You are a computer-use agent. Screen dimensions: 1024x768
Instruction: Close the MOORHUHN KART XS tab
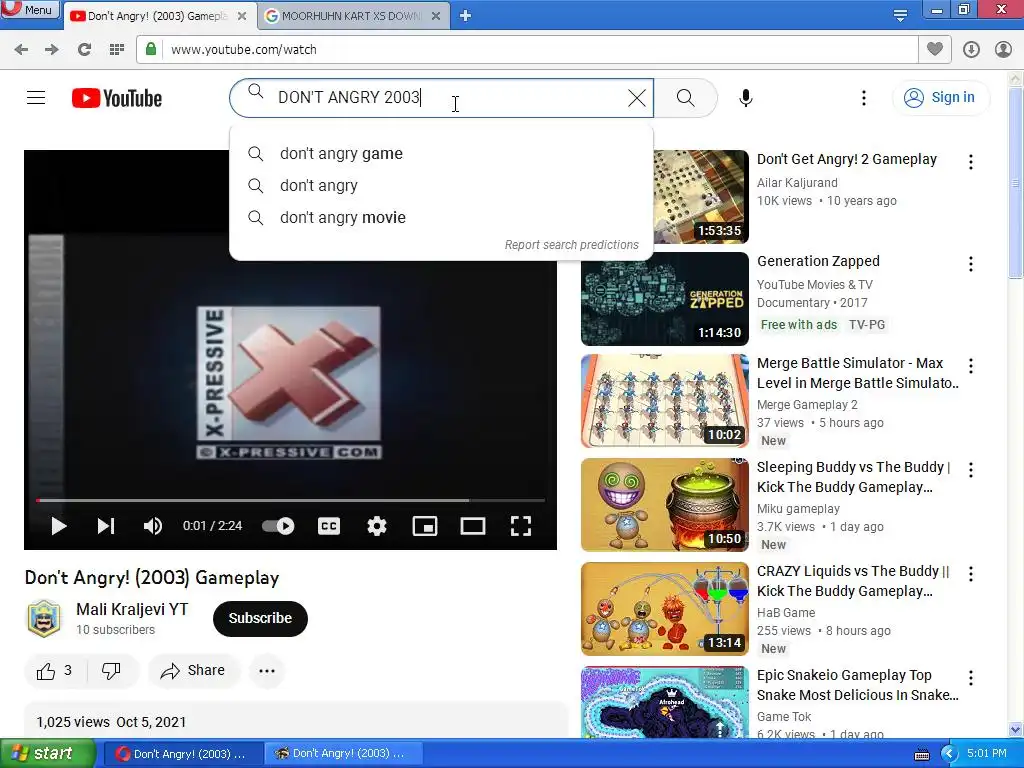coord(436,16)
